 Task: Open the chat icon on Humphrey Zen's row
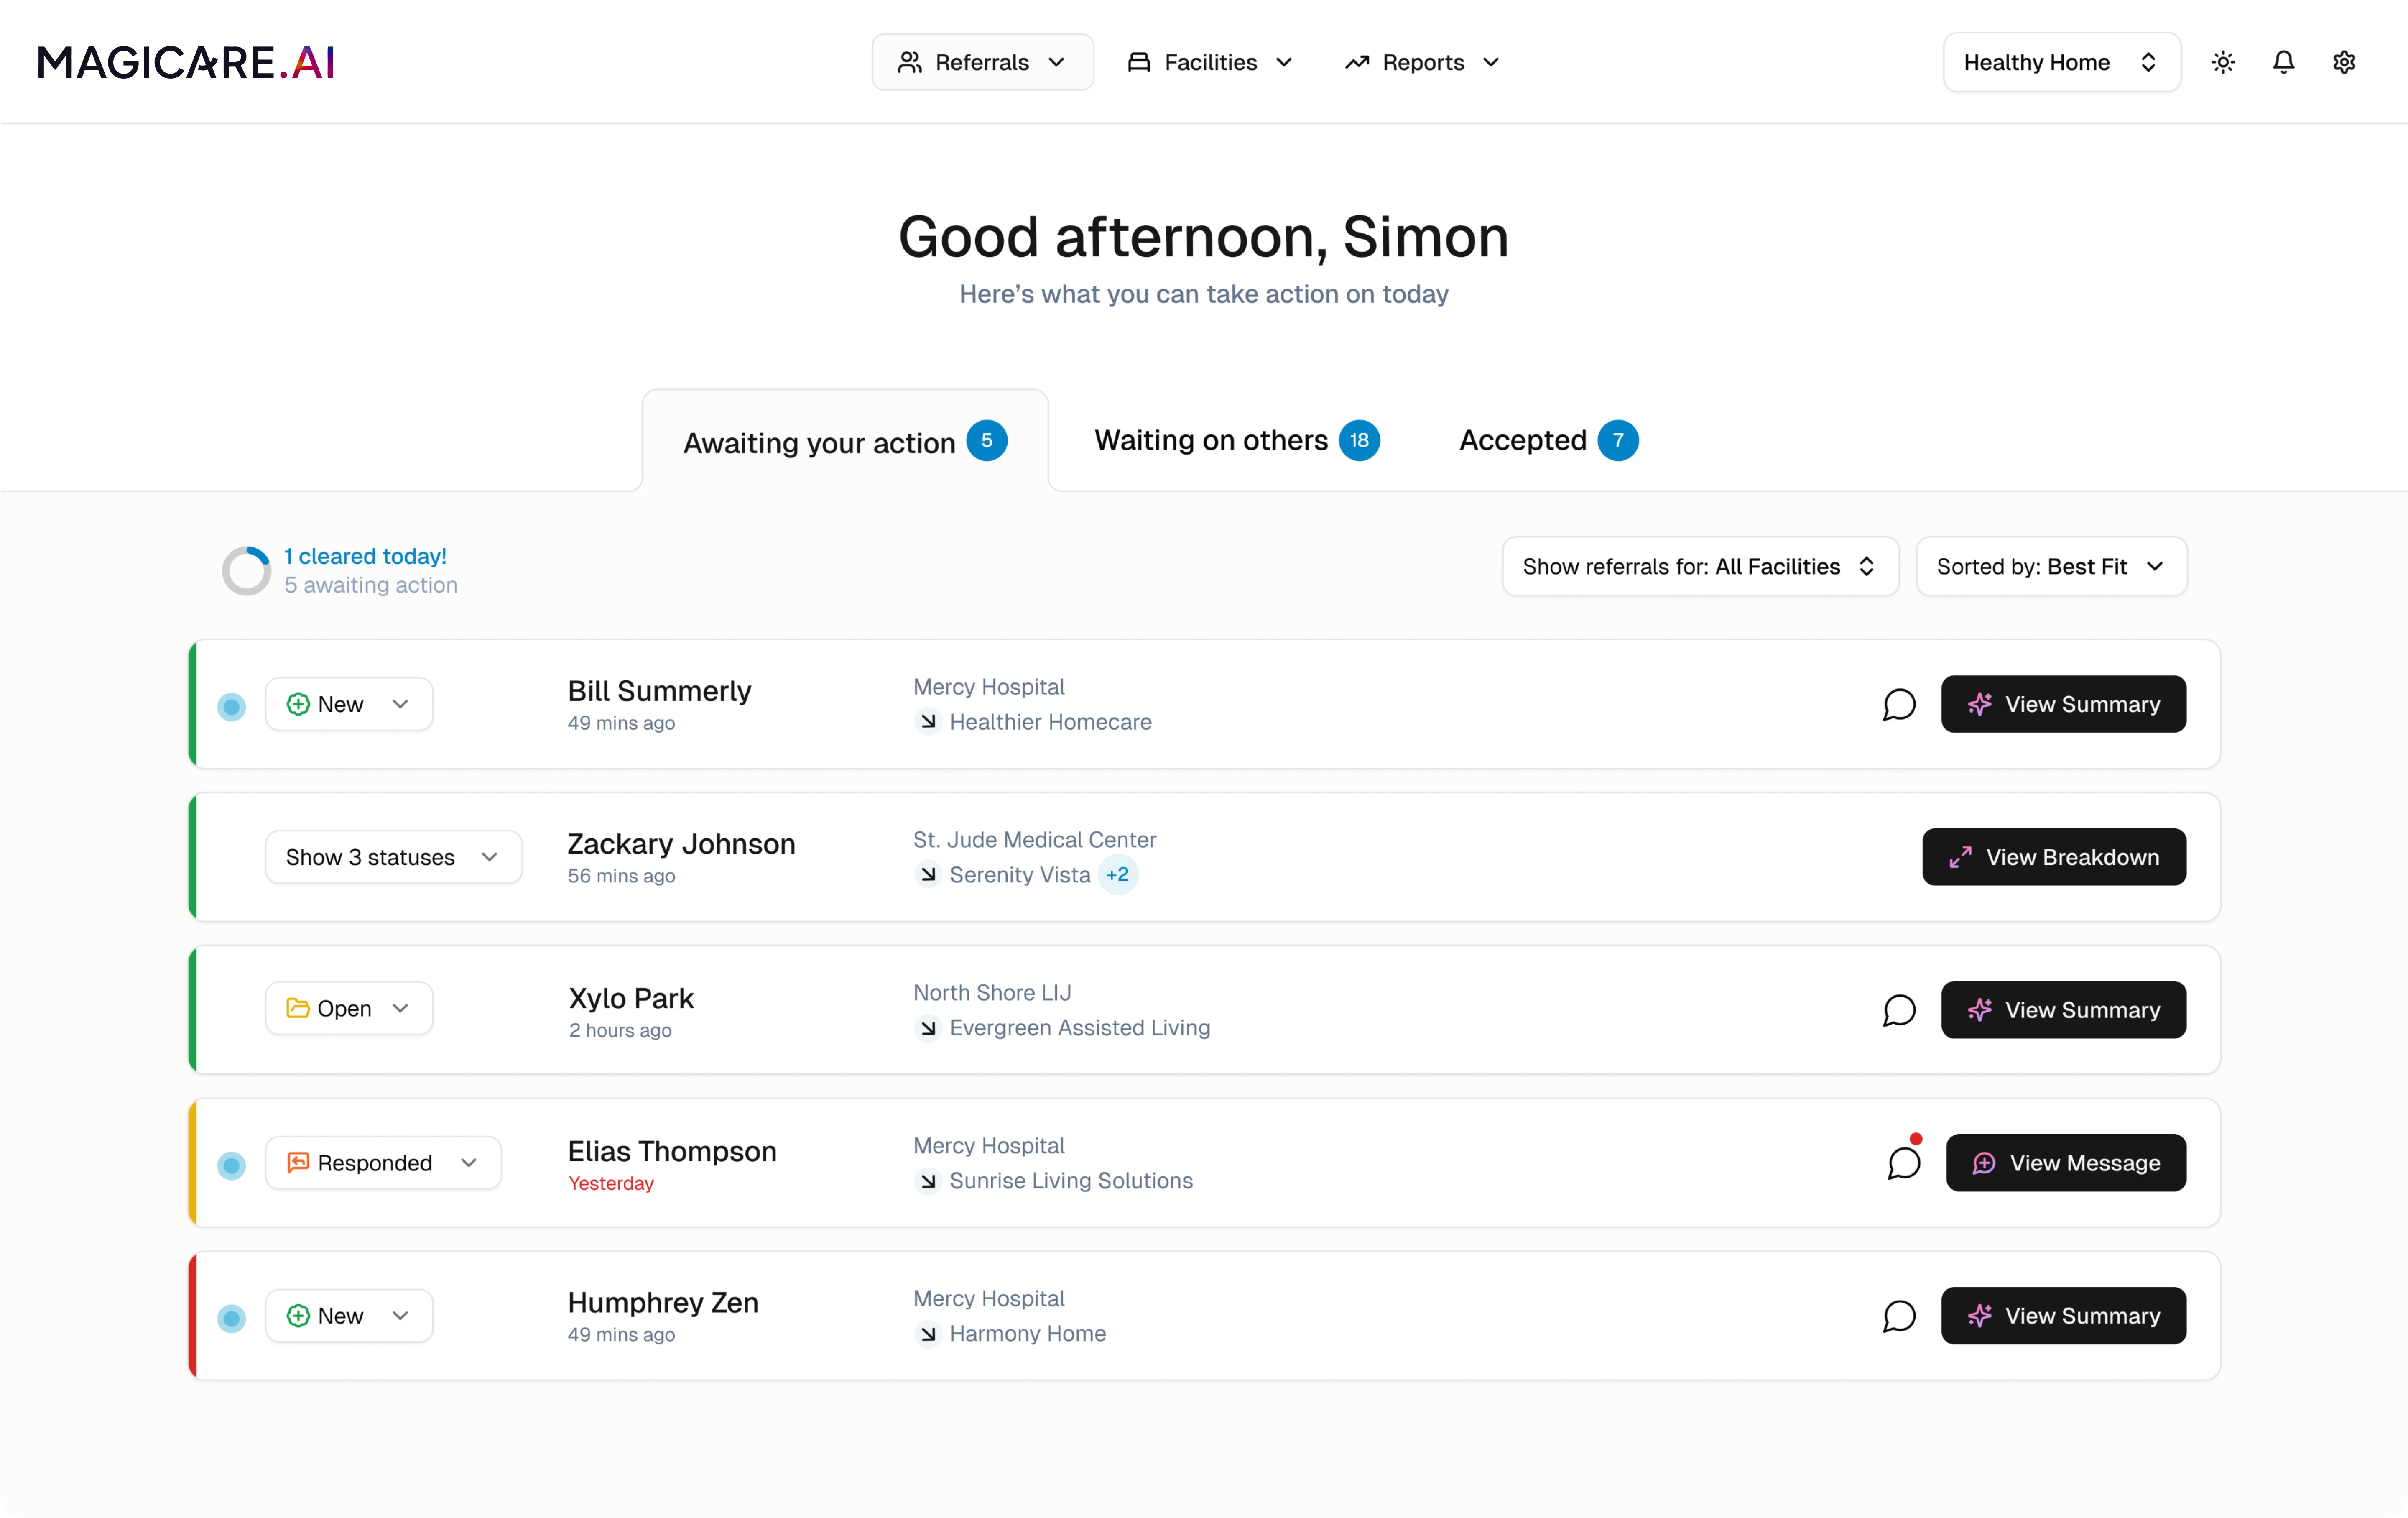[1899, 1315]
